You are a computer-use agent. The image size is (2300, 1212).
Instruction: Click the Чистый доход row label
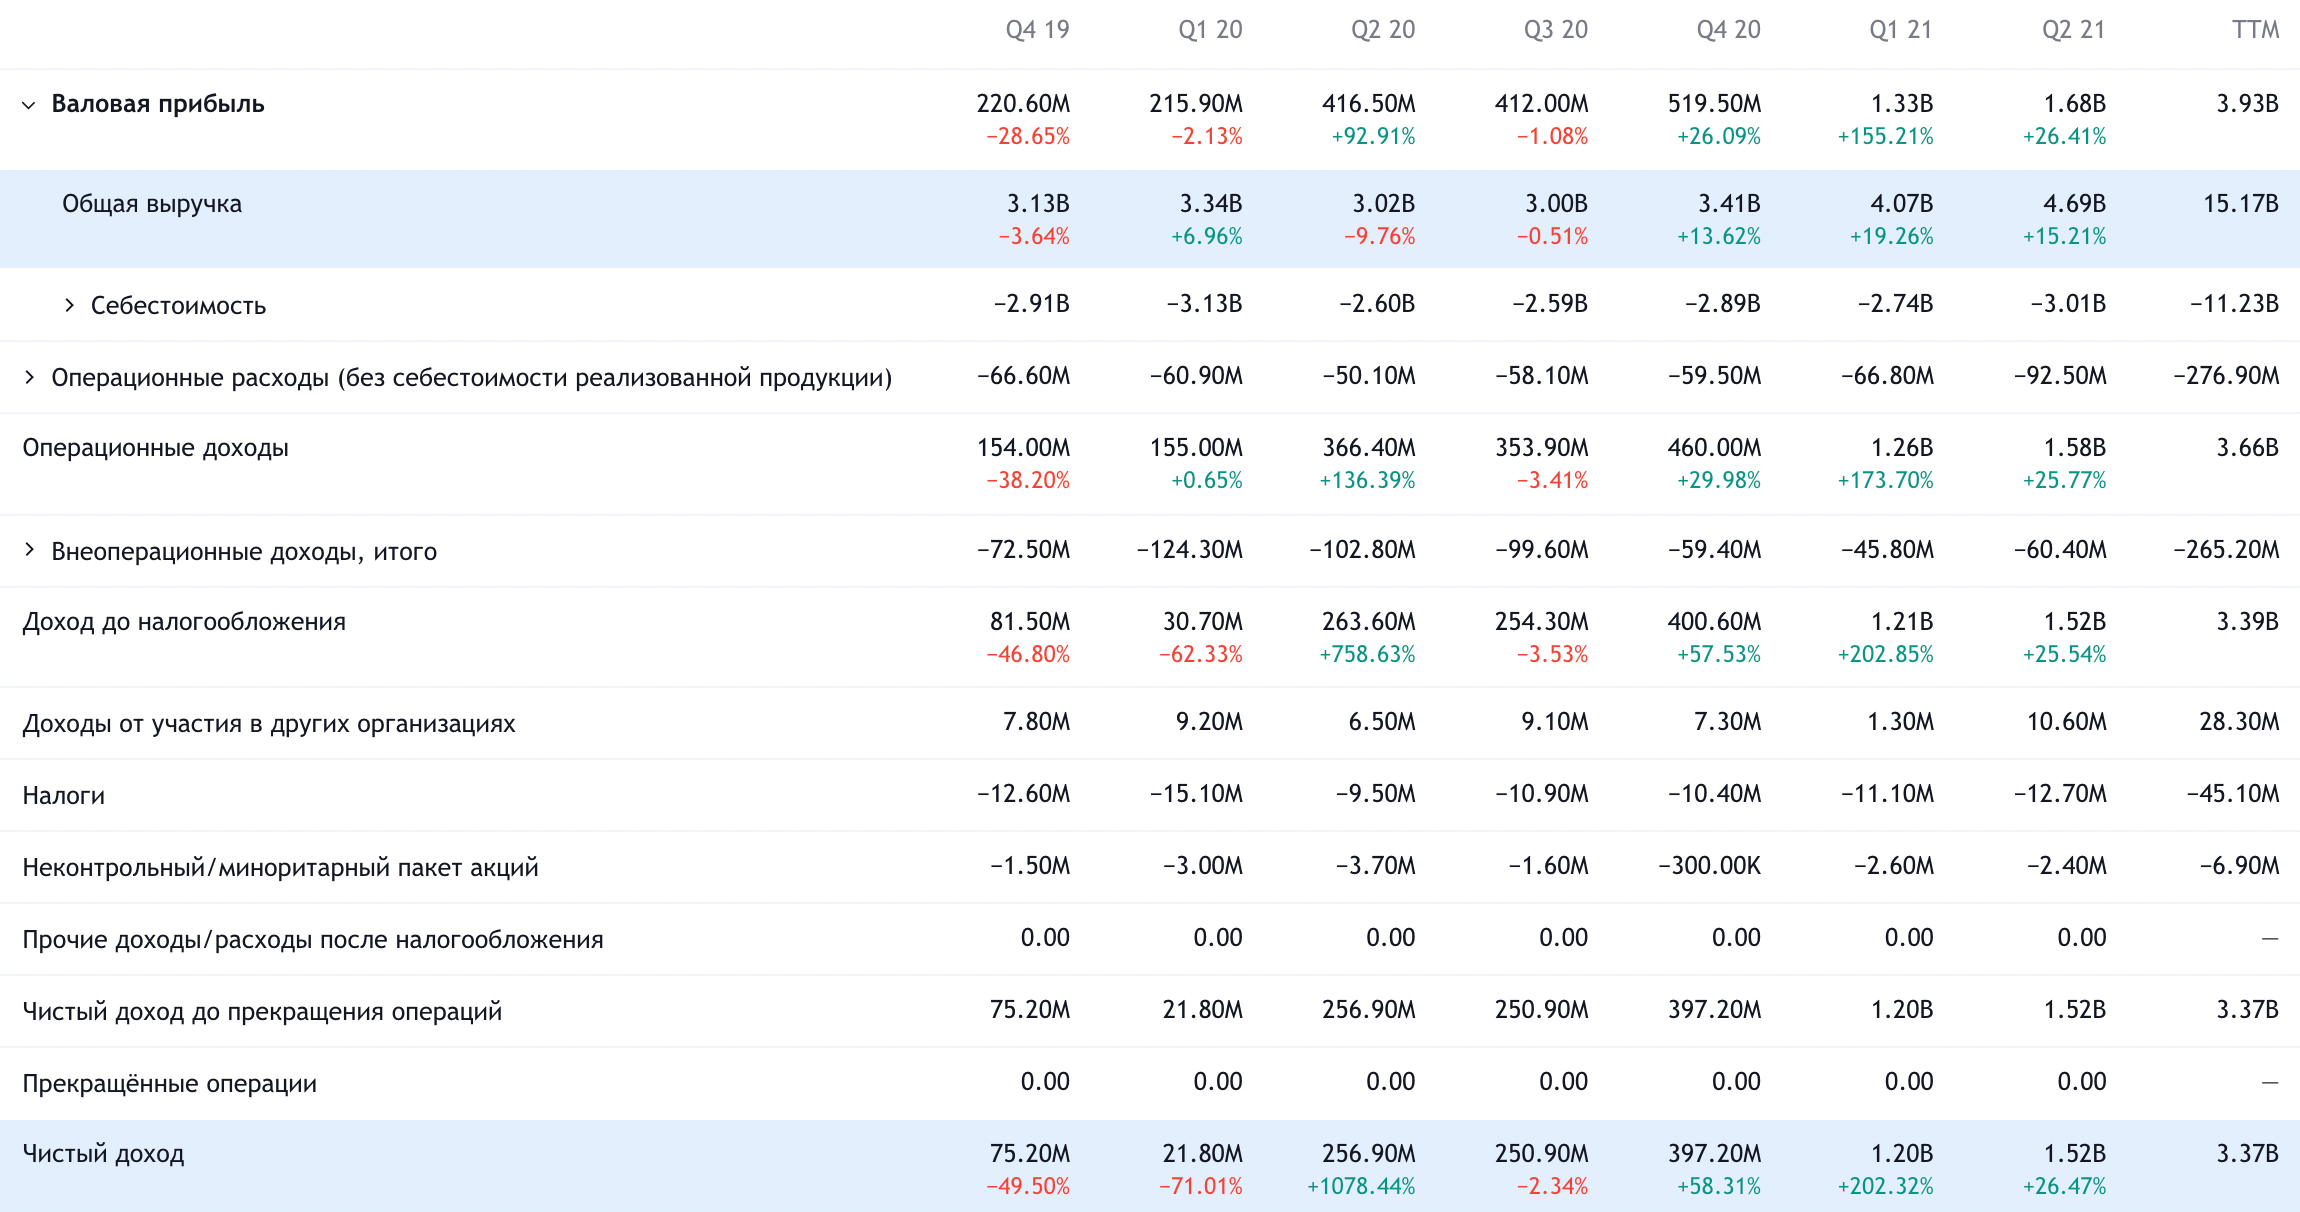click(103, 1154)
